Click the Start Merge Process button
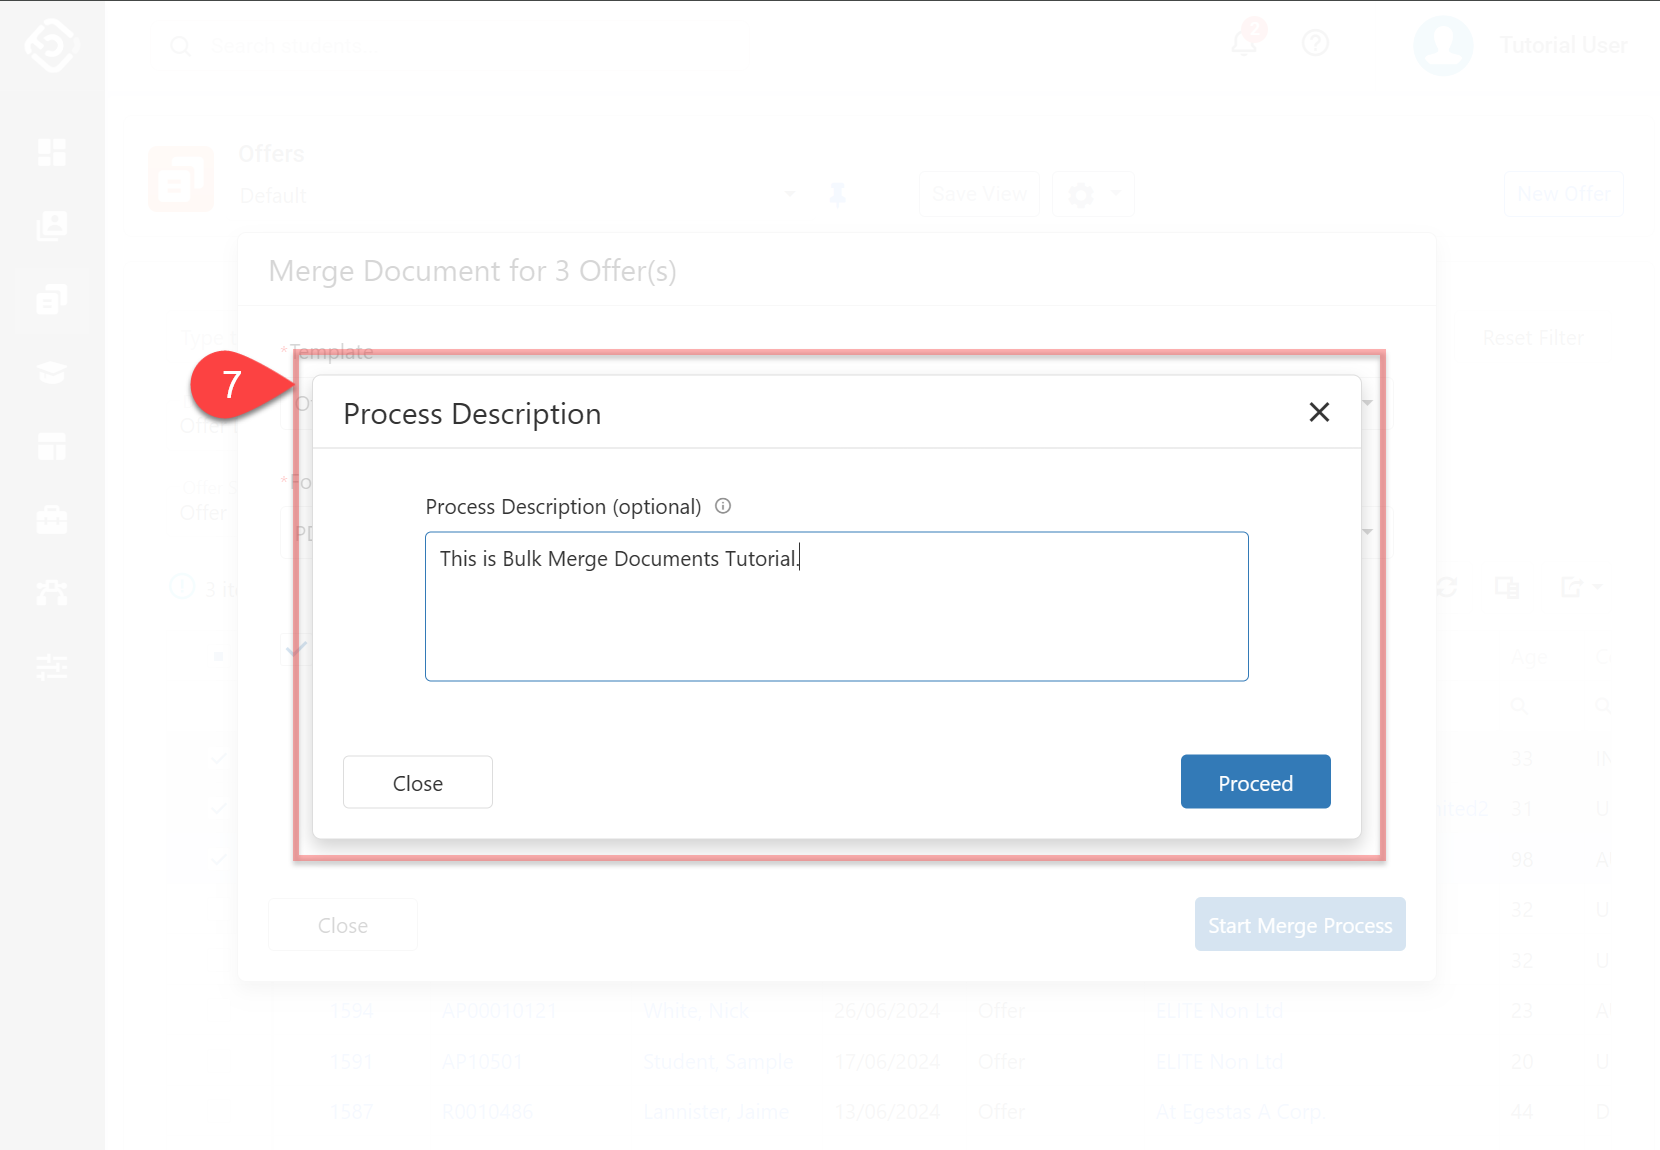This screenshot has width=1660, height=1150. click(1299, 925)
